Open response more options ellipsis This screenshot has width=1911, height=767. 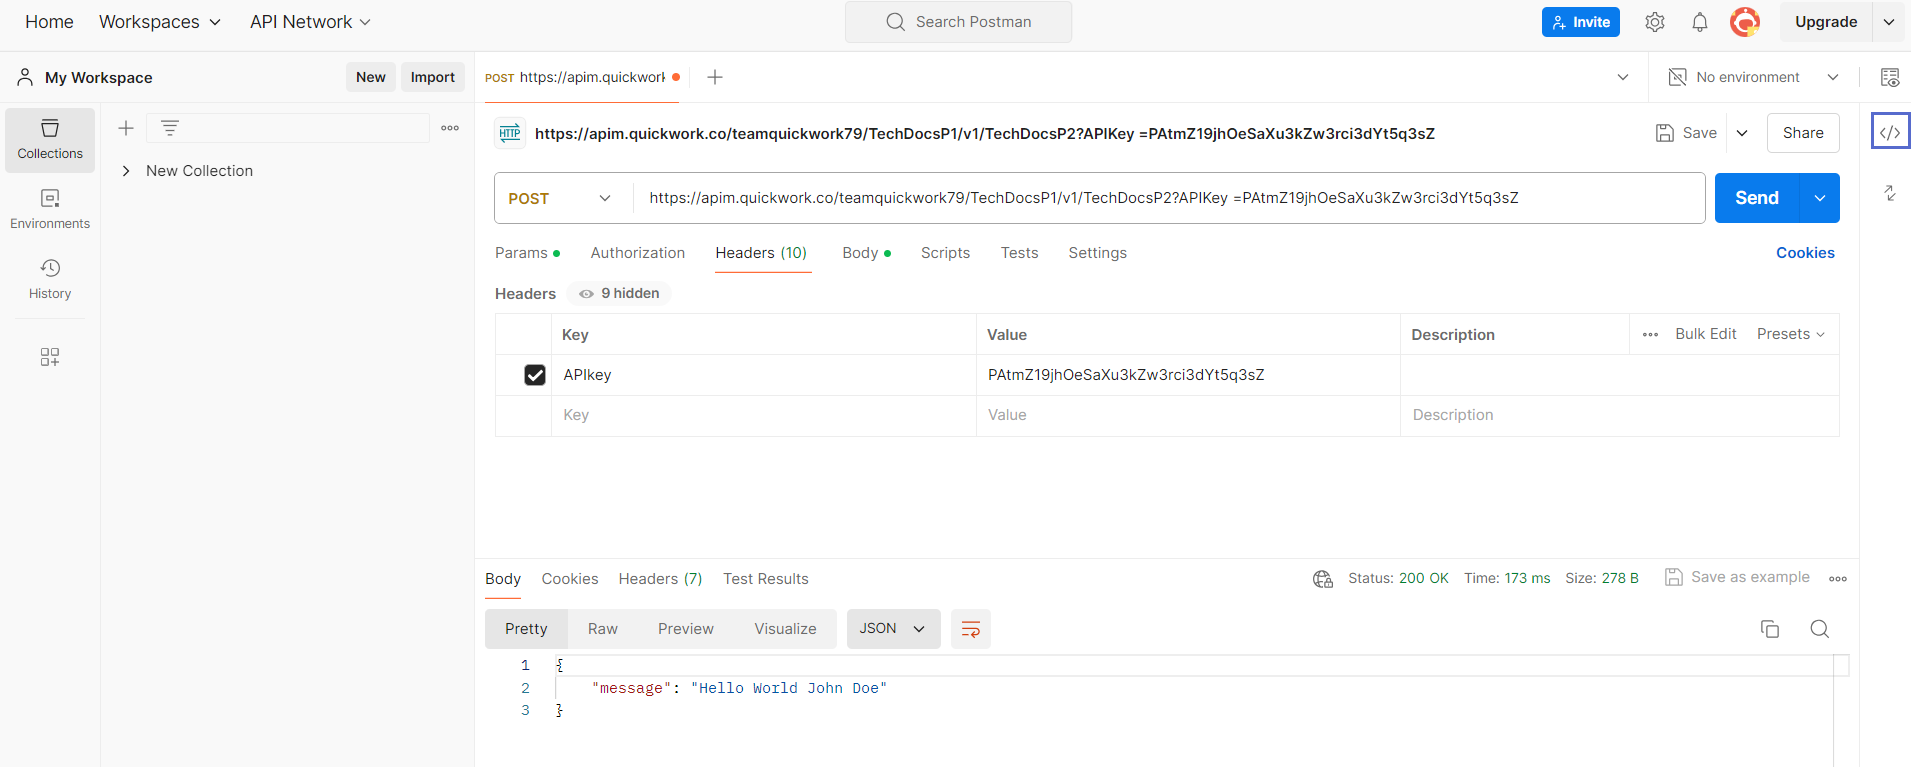click(x=1838, y=579)
